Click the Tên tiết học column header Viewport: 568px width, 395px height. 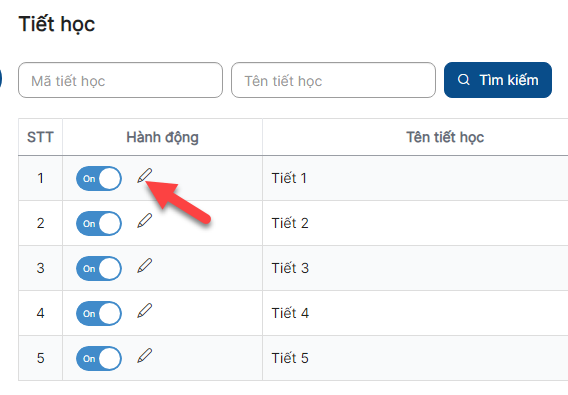pos(445,137)
